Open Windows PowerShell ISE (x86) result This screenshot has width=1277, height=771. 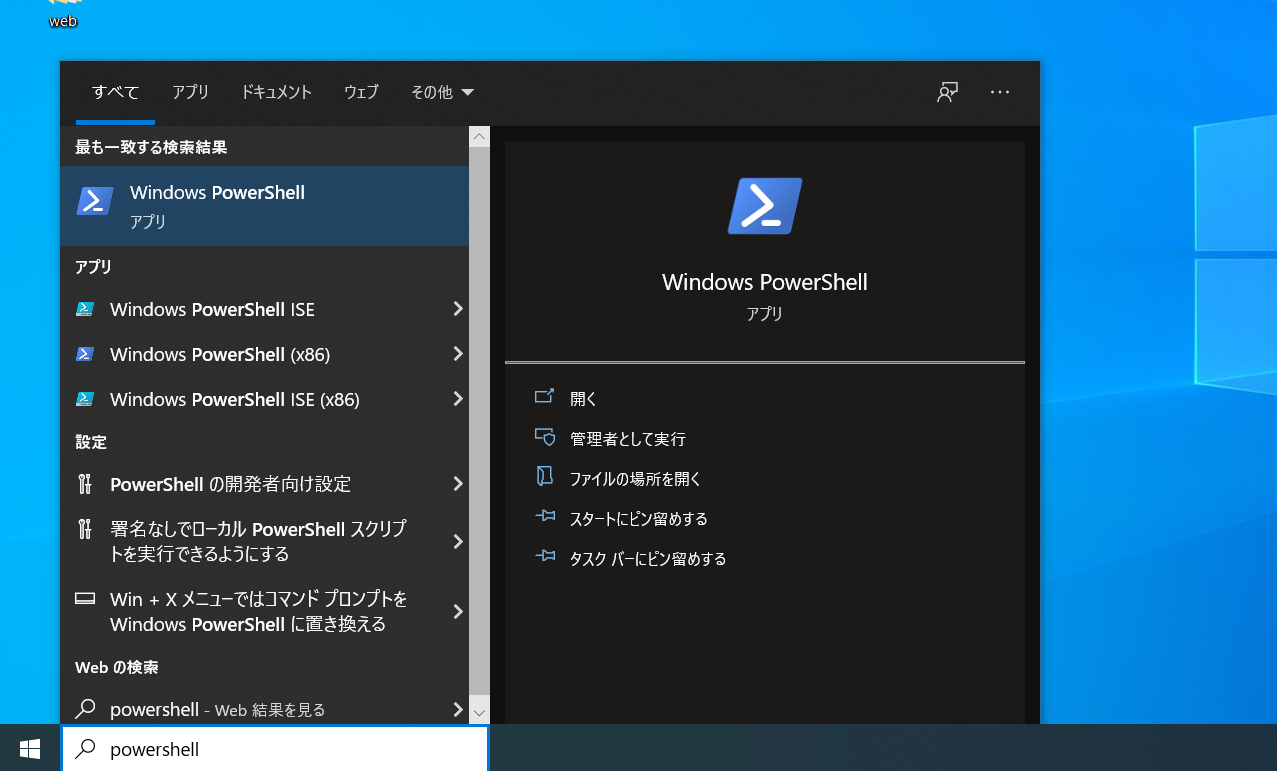(264, 399)
